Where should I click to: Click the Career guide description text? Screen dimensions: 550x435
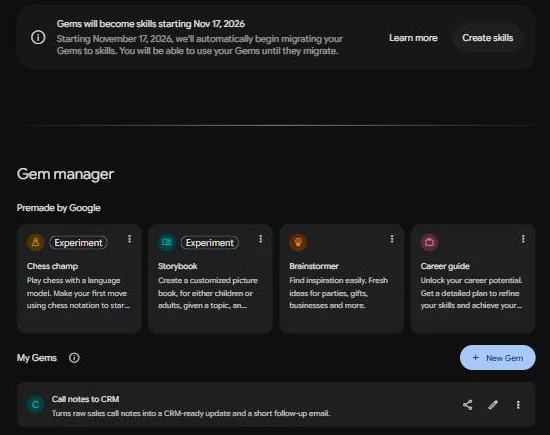tap(471, 293)
